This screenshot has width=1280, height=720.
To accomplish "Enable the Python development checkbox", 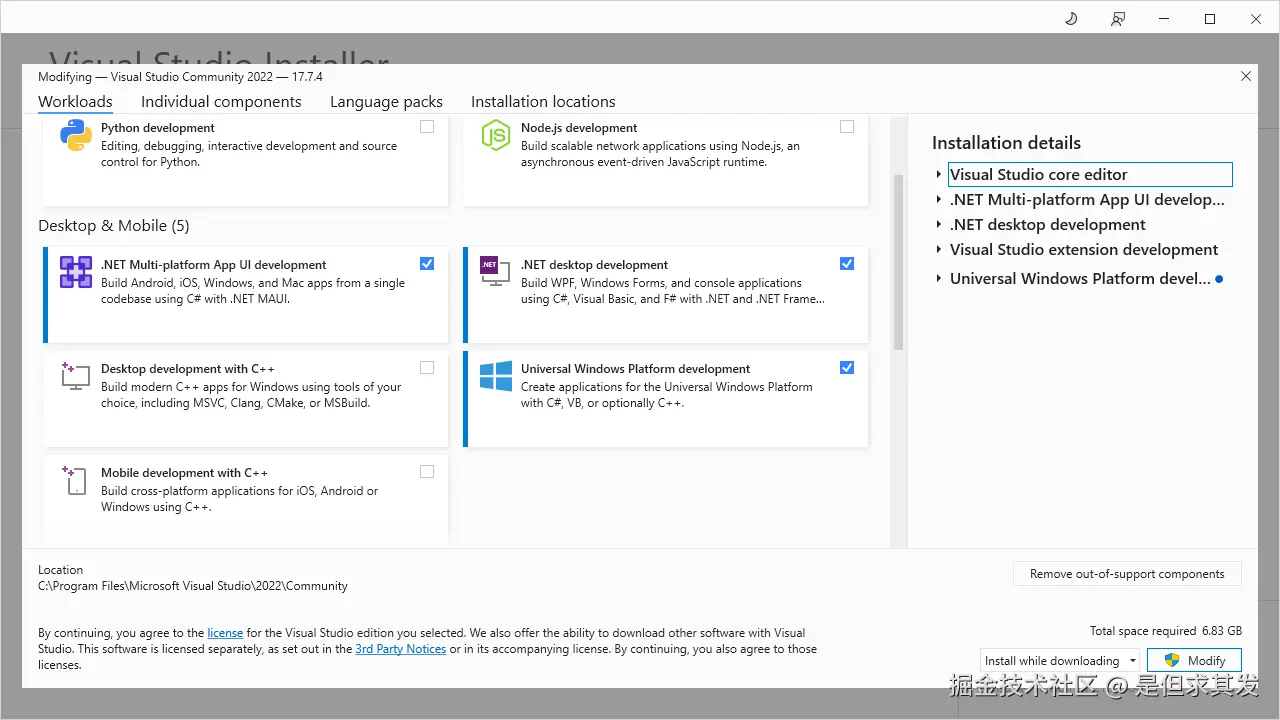I will pyautogui.click(x=427, y=127).
